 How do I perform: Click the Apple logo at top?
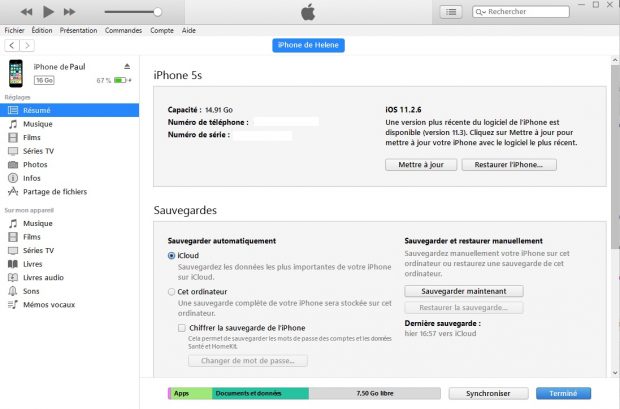[x=308, y=12]
